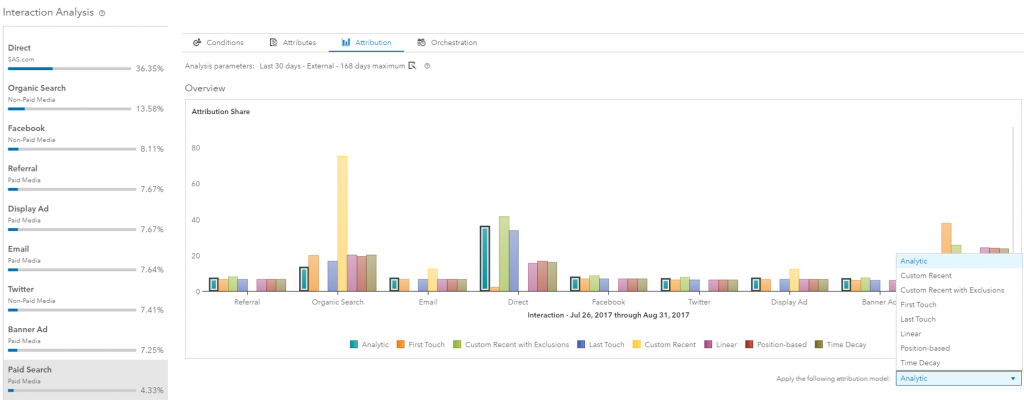The width and height of the screenshot is (1024, 400).
Task: Open the analysis parameters edit icon
Action: [x=412, y=66]
